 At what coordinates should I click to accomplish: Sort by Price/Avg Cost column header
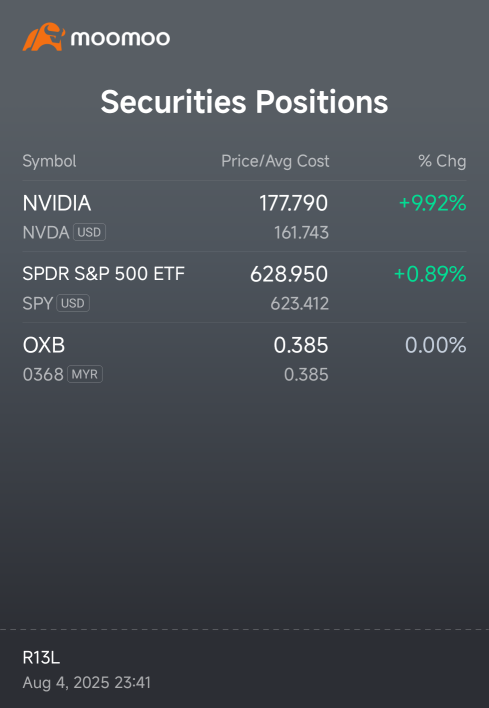tap(275, 161)
